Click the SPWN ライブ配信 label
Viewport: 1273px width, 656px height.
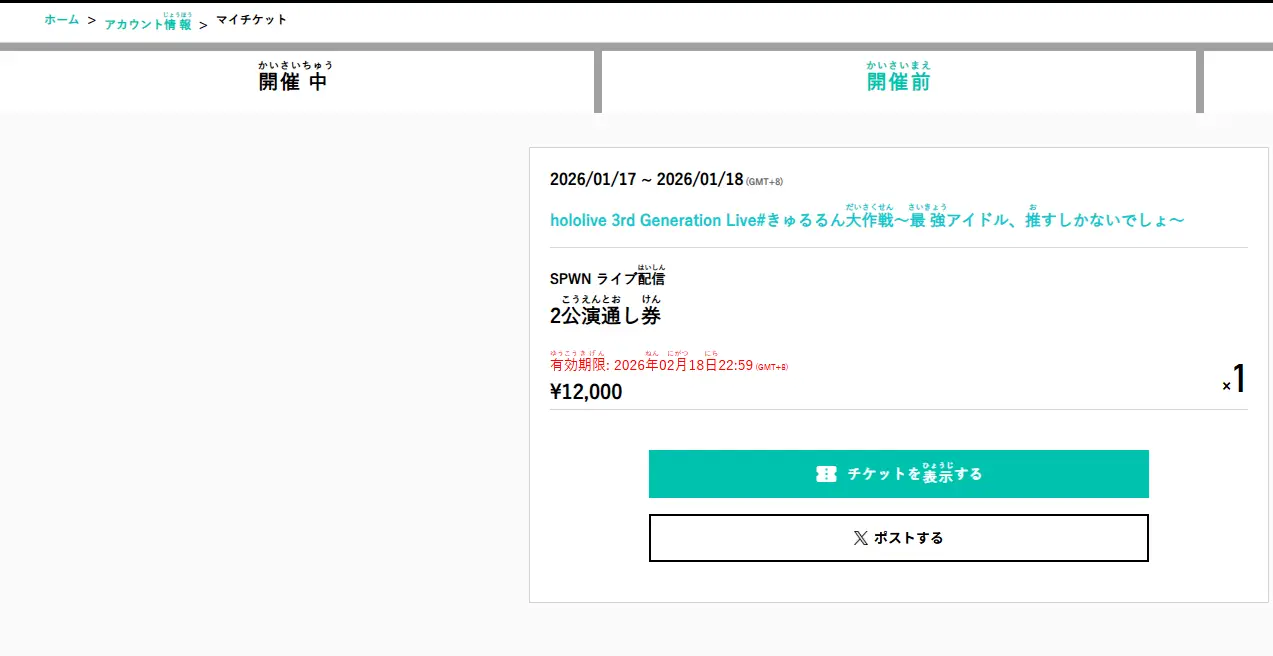607,278
